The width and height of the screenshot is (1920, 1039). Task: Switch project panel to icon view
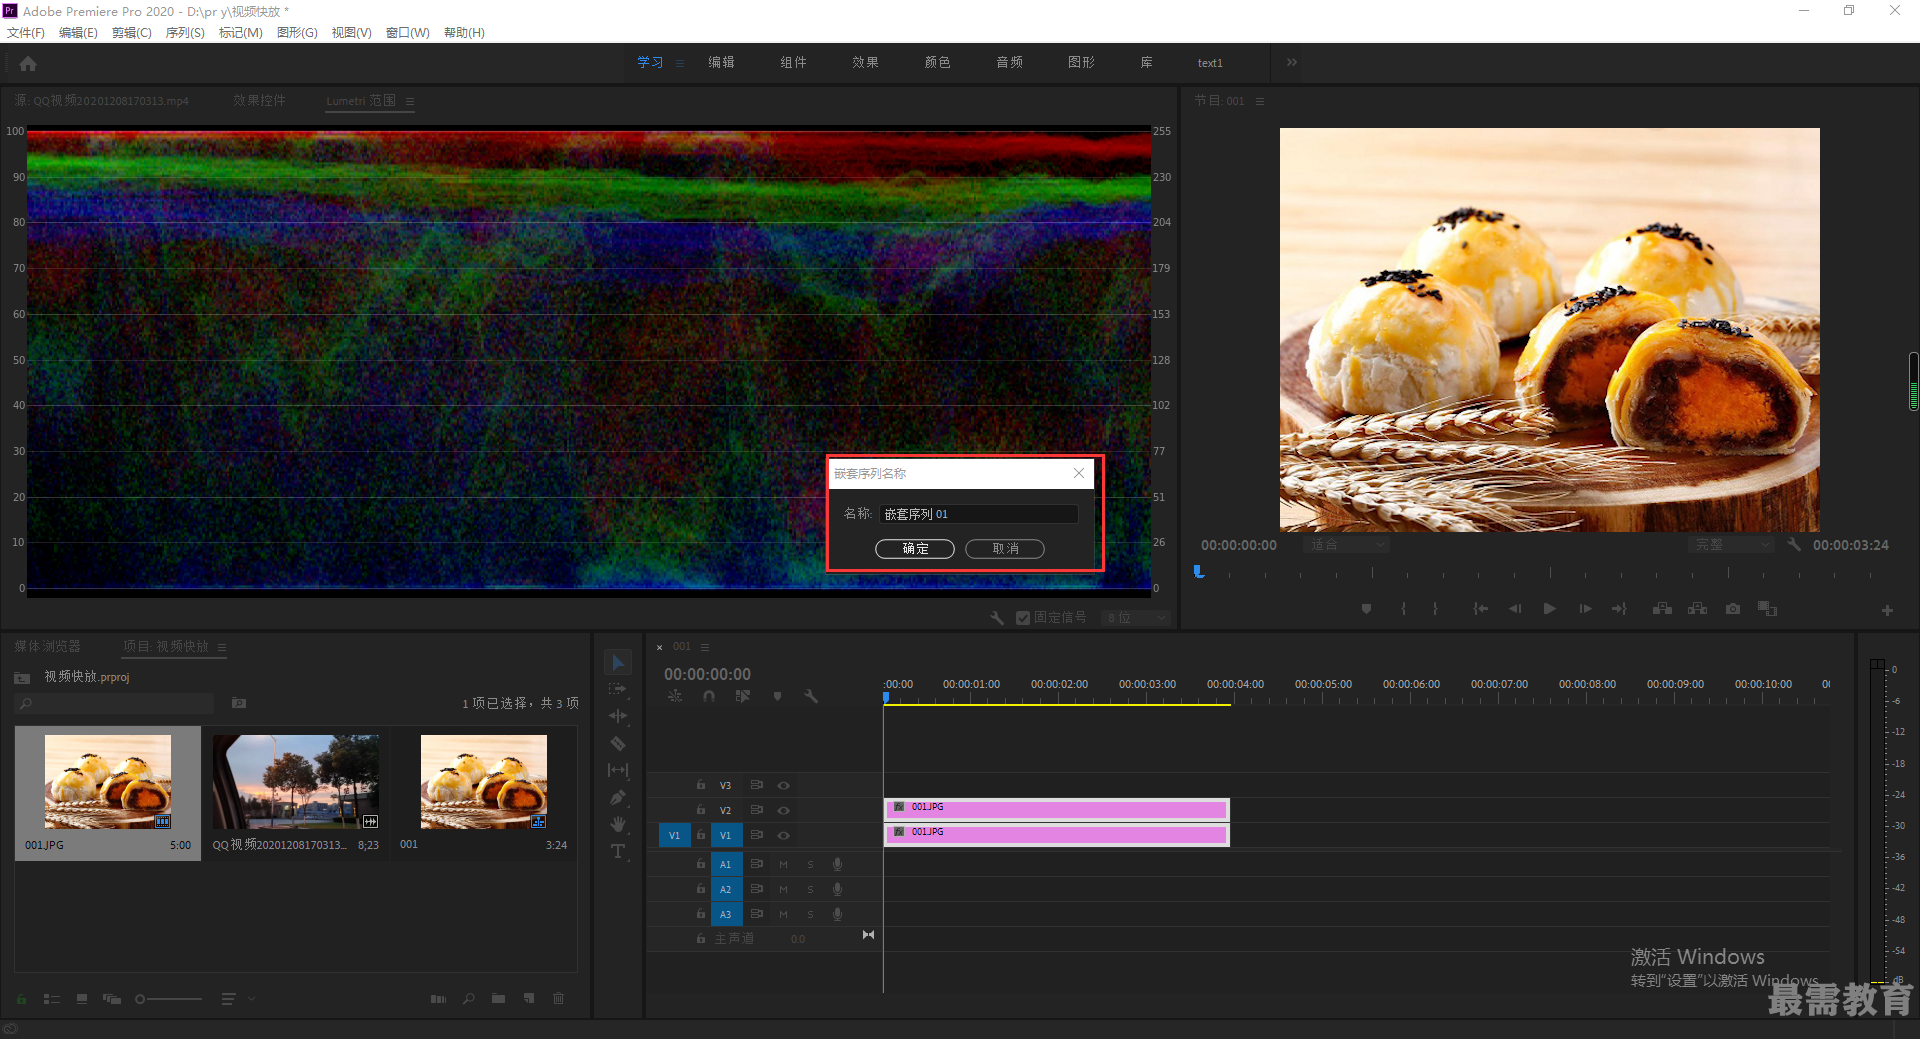click(x=82, y=998)
